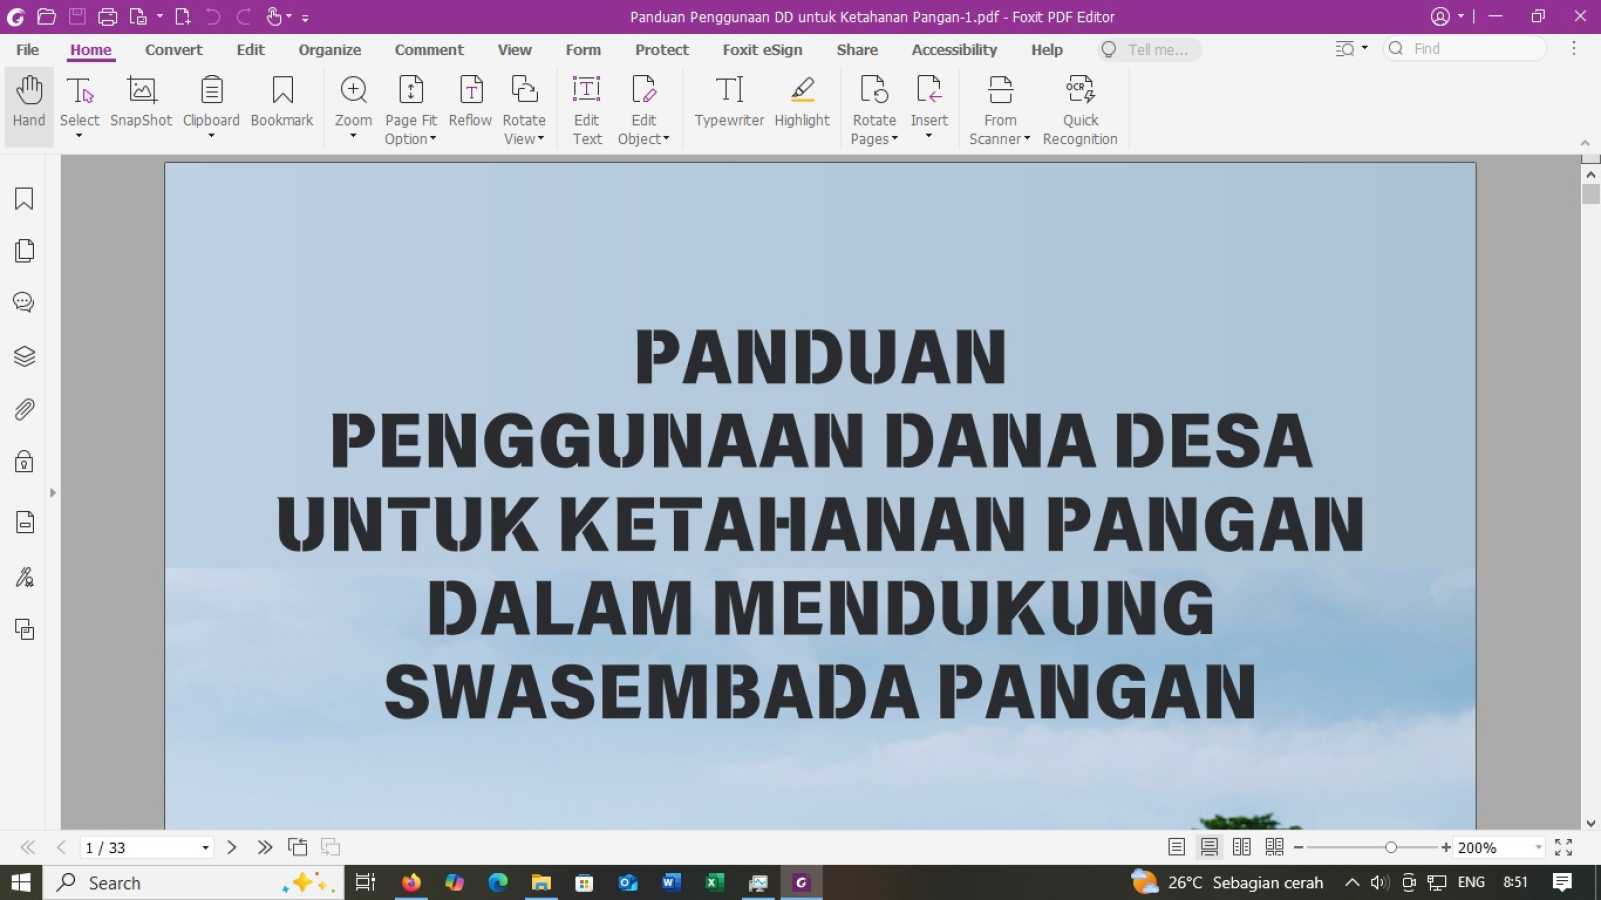Screen dimensions: 1601x900
Task: Open the Clipboard tool
Action: 211,101
